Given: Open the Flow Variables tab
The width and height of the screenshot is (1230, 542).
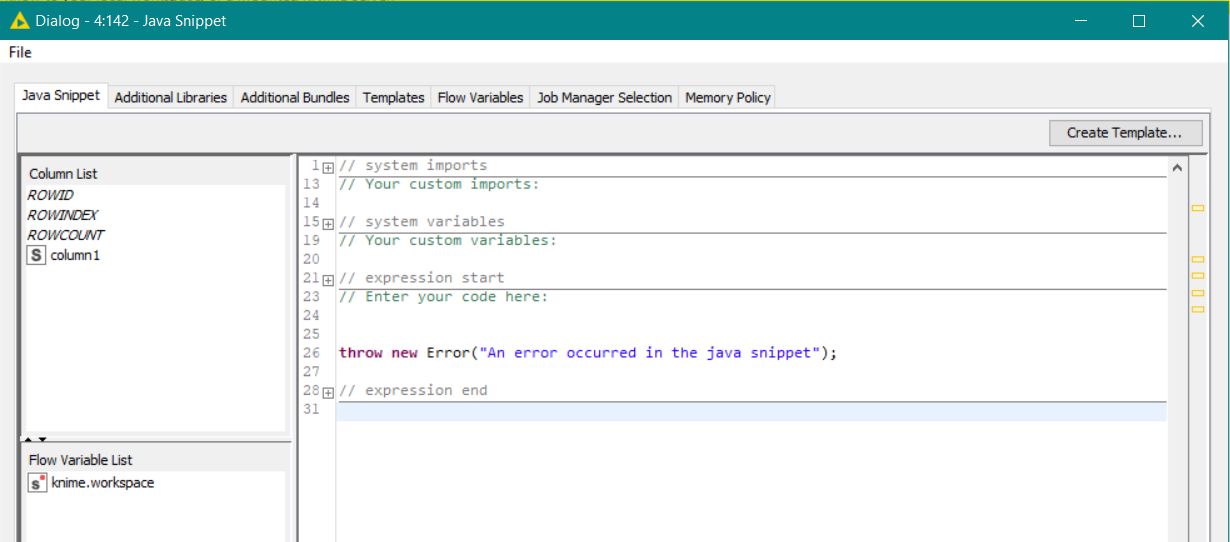Looking at the screenshot, I should (x=480, y=98).
